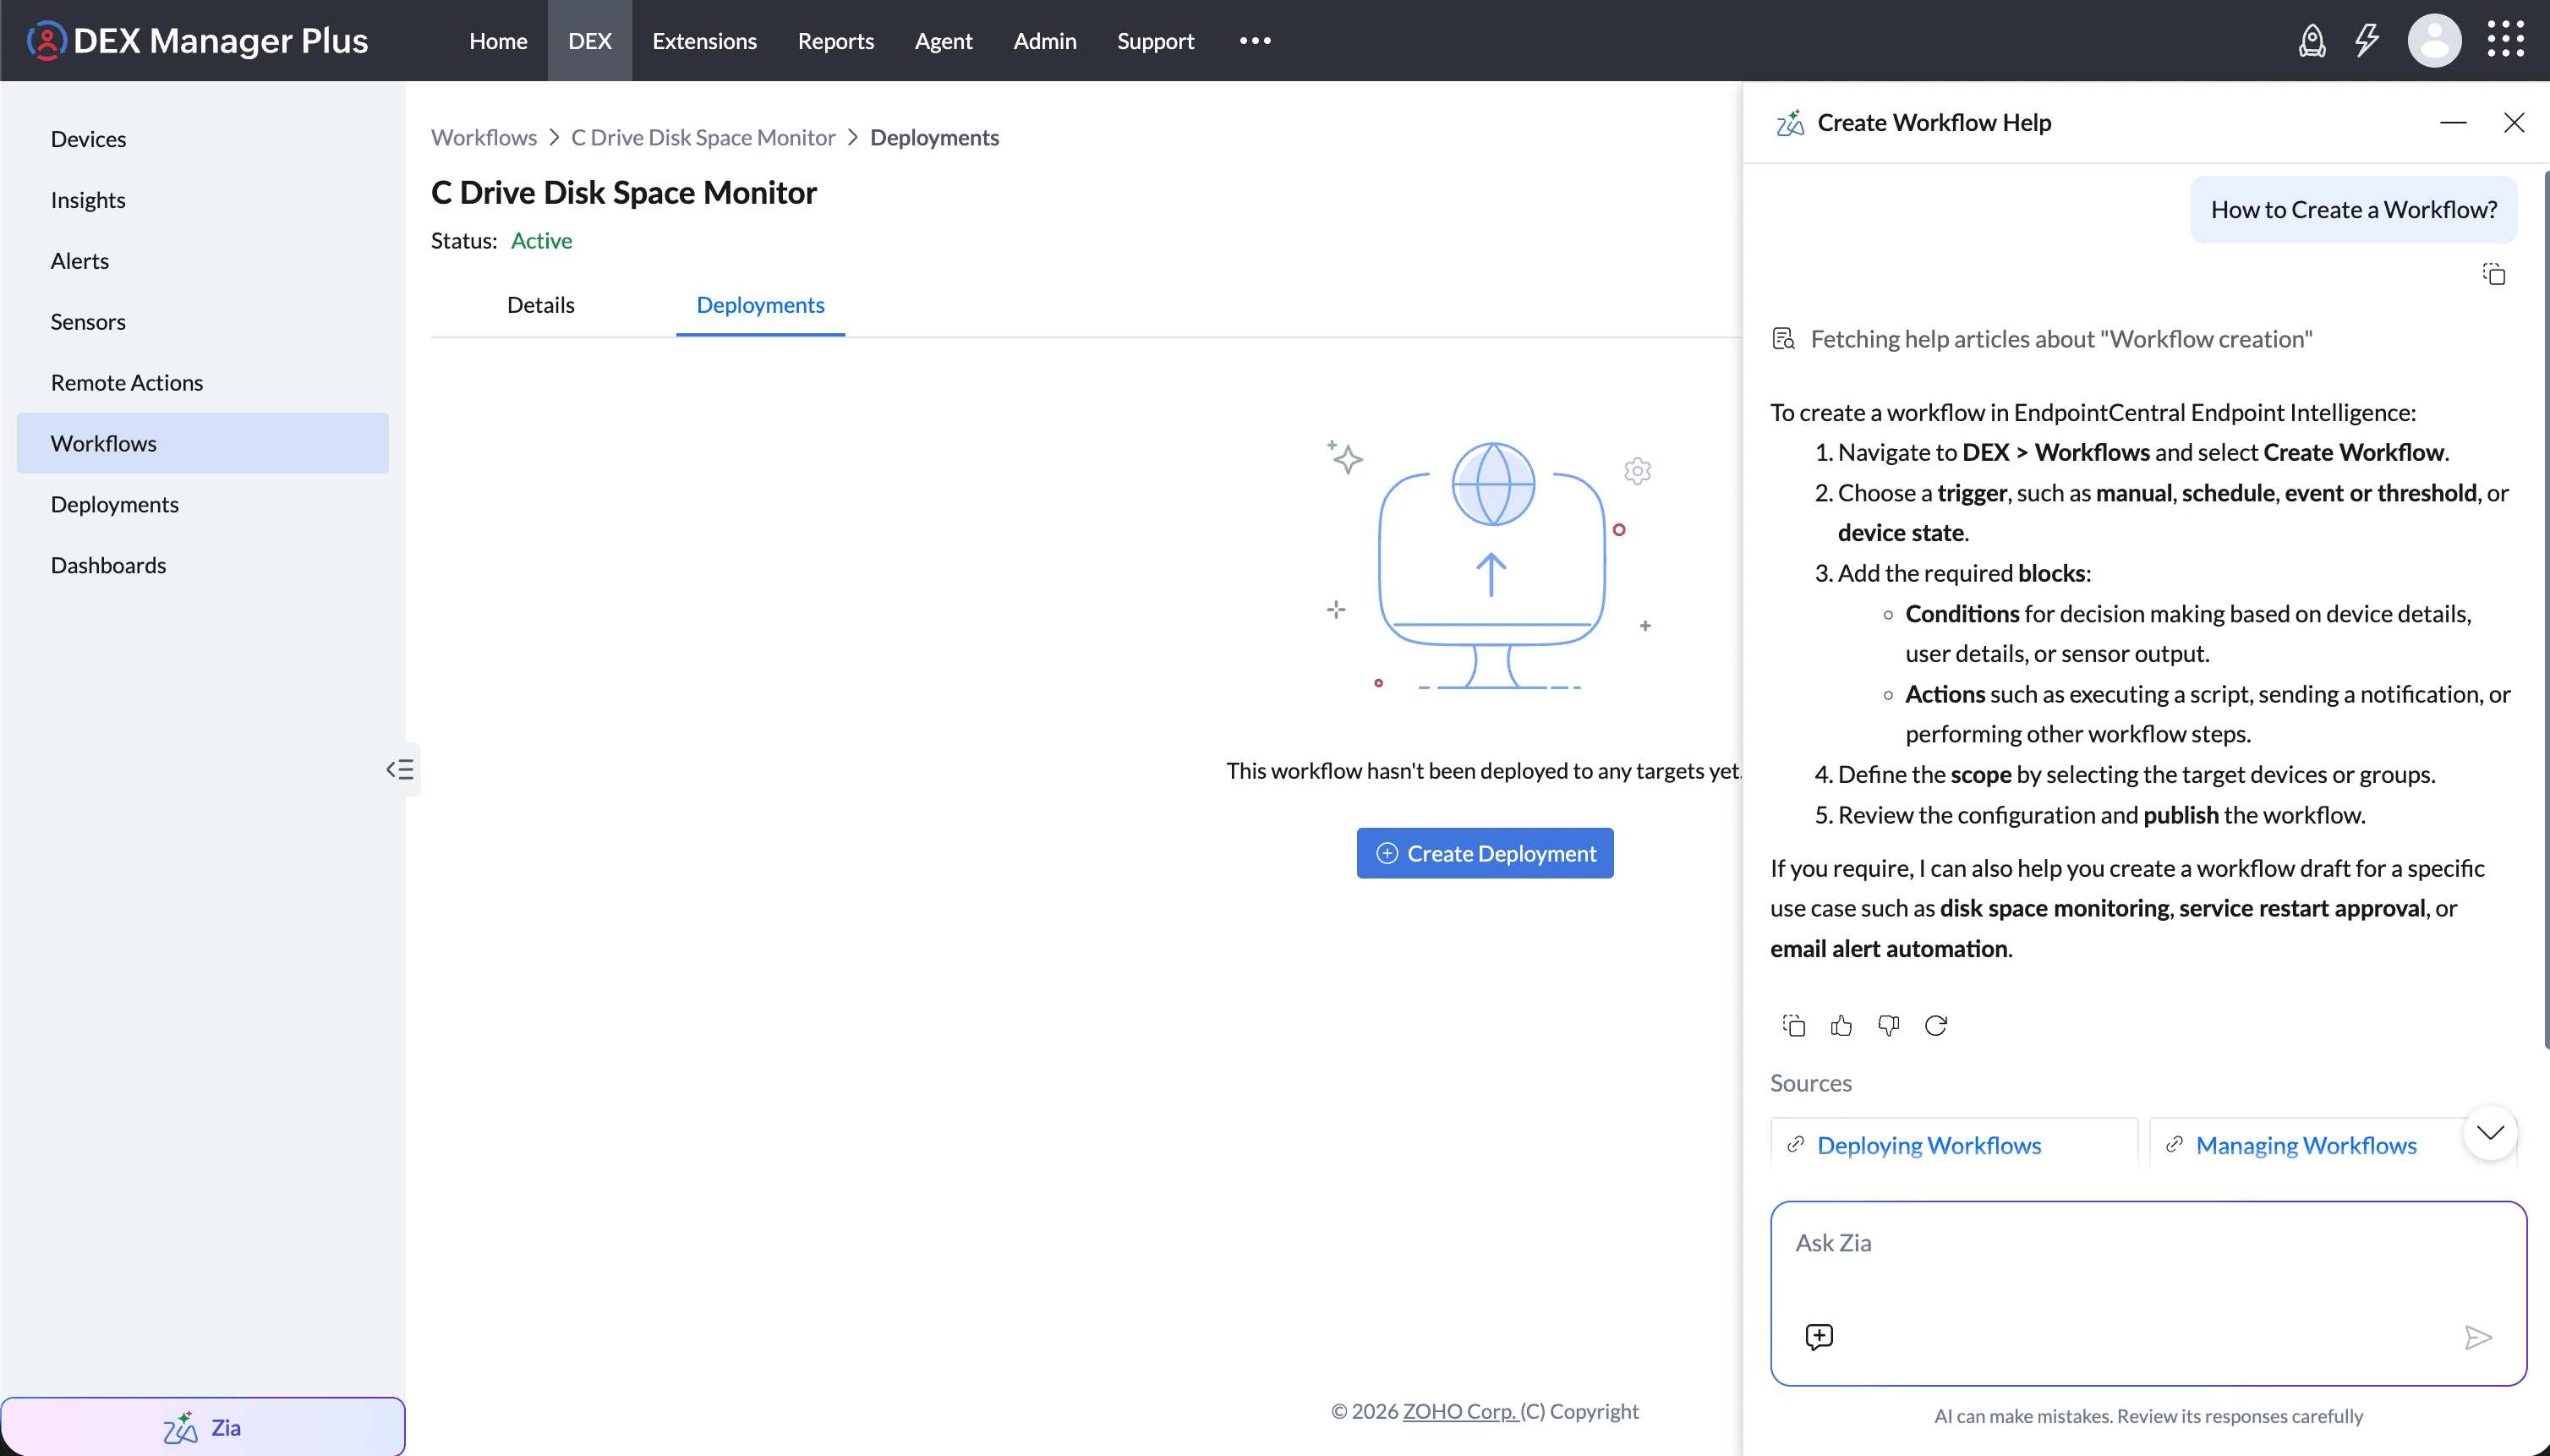Jump to latest message with the down chevron
2550x1456 pixels.
coord(2490,1132)
